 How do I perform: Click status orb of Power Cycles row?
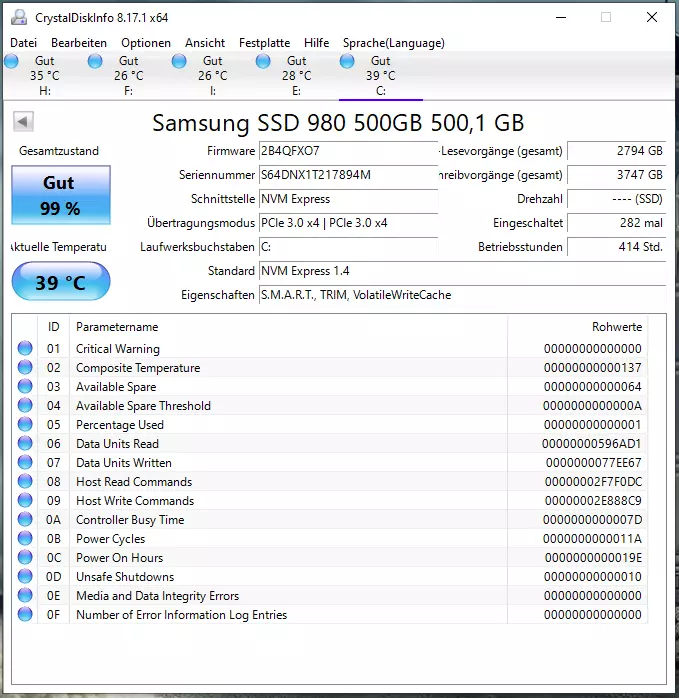25,538
